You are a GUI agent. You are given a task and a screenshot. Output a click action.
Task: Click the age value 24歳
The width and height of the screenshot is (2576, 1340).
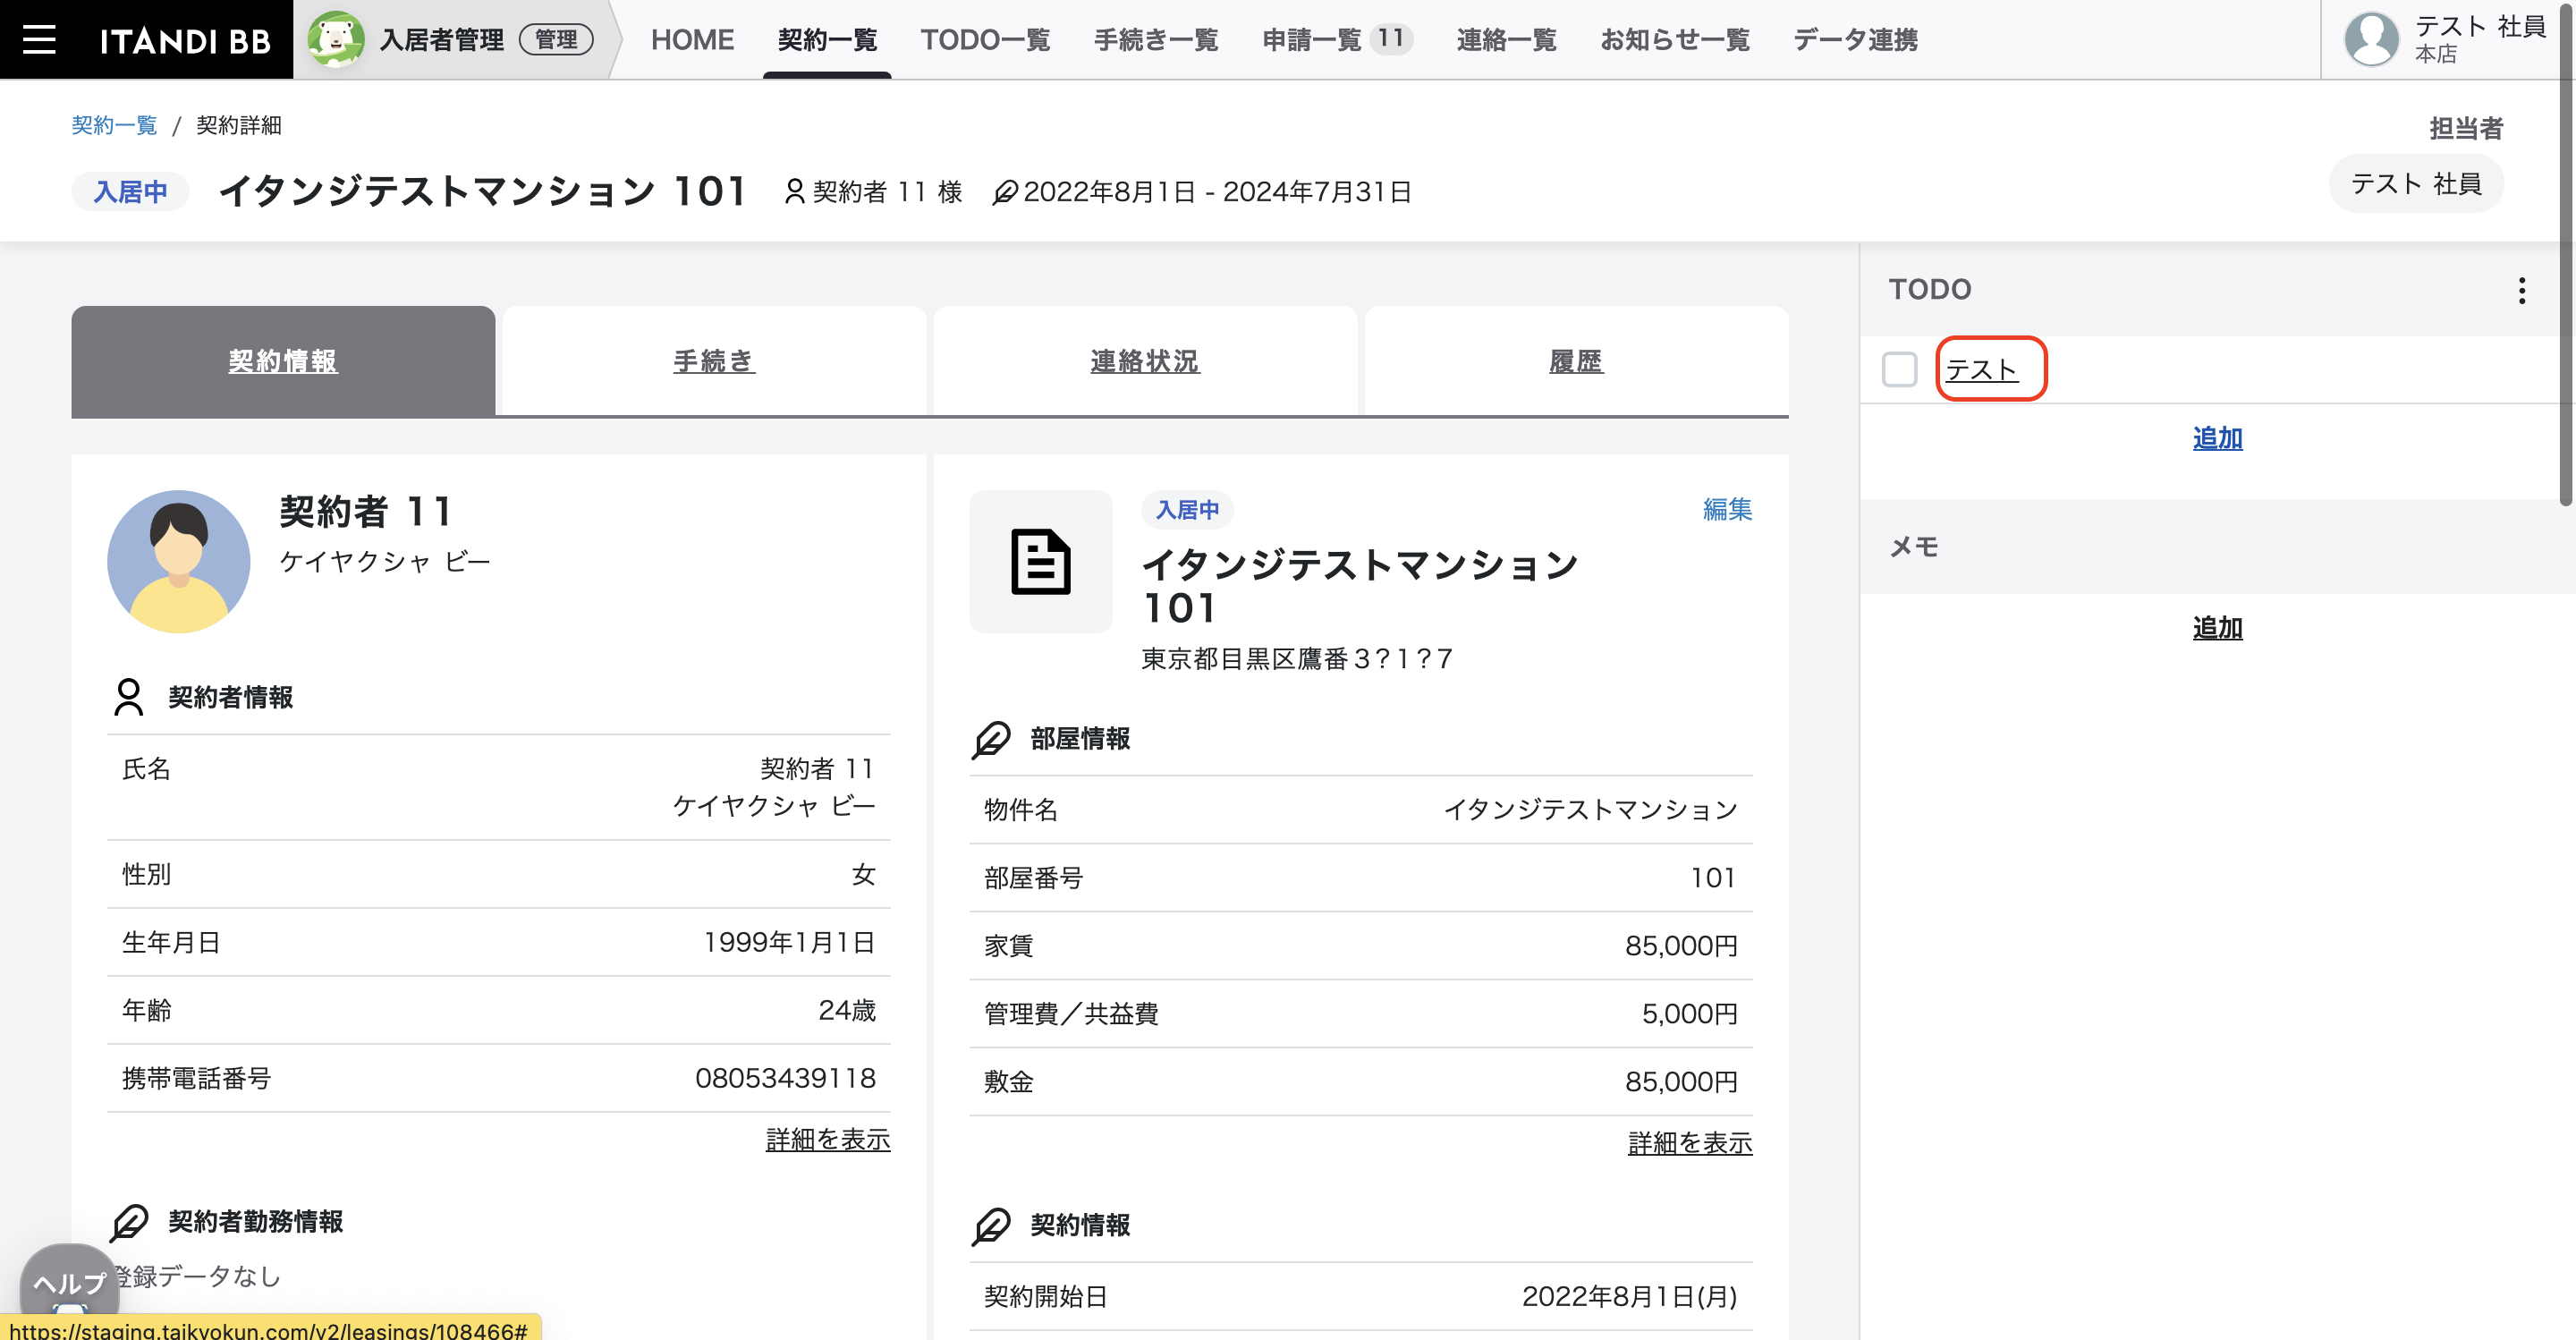[x=846, y=1010]
